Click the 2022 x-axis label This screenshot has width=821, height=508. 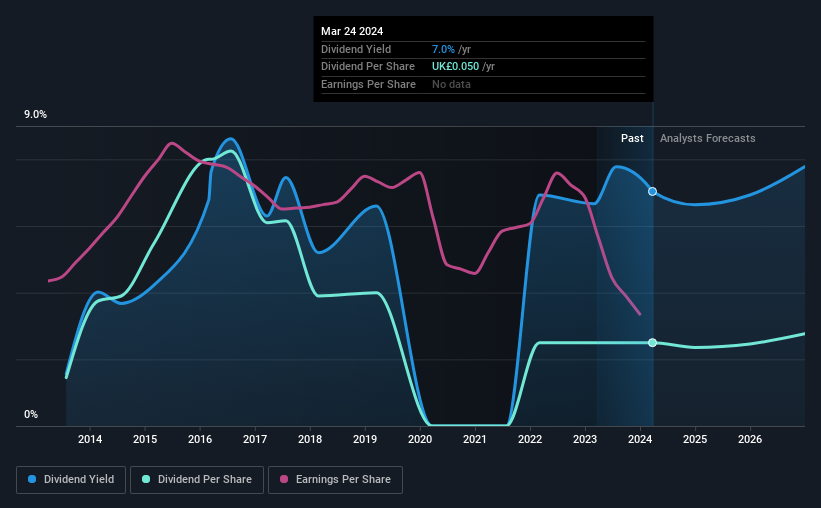point(530,439)
